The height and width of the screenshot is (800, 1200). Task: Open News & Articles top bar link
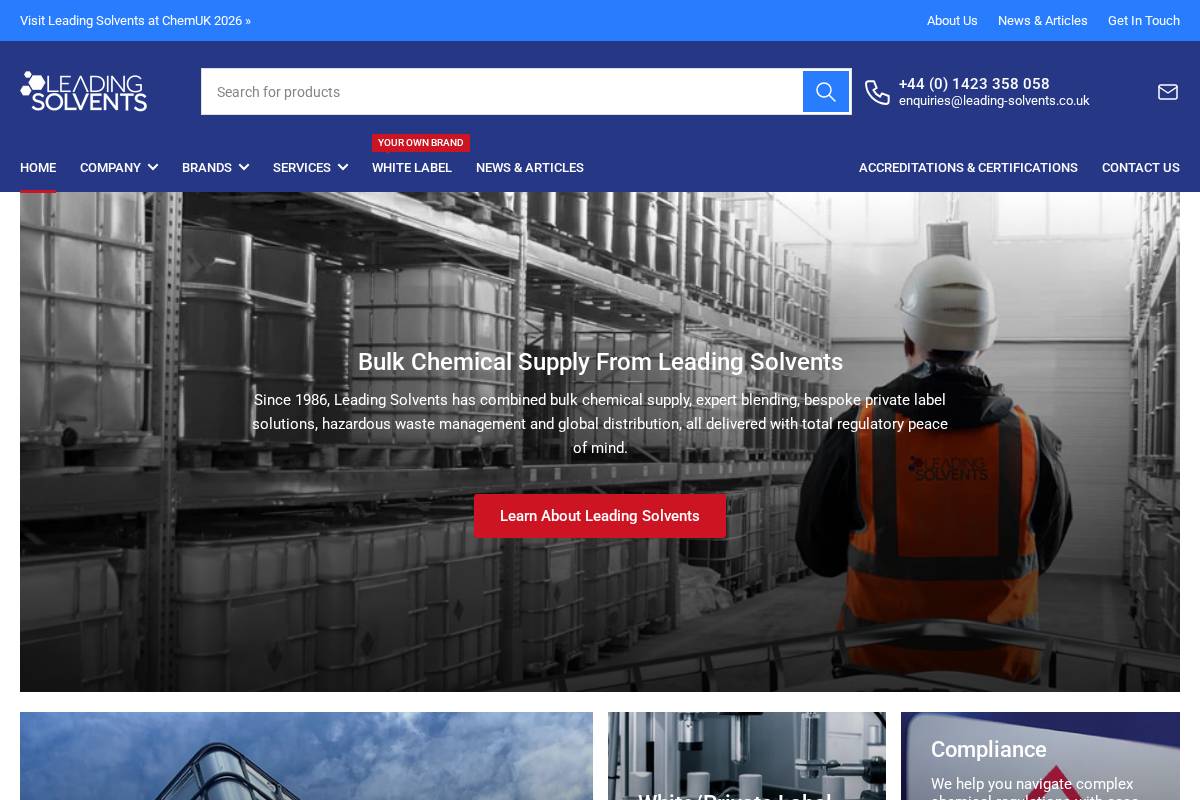point(1042,20)
